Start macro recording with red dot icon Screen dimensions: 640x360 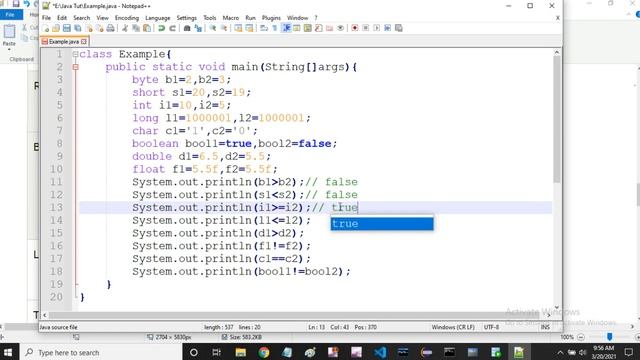(355, 28)
